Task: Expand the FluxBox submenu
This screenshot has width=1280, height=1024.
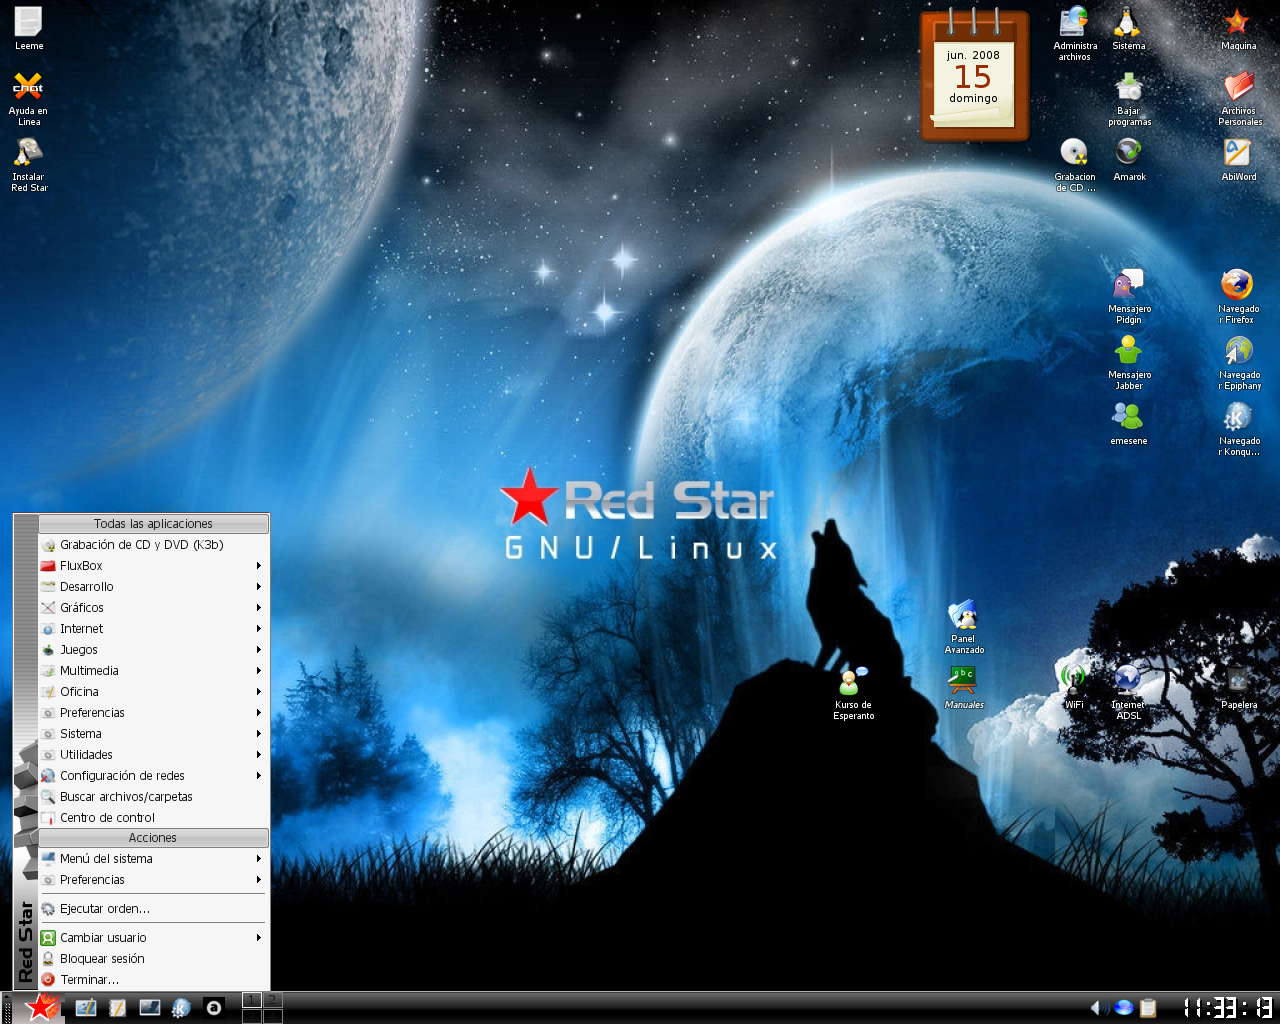Action: coord(153,566)
